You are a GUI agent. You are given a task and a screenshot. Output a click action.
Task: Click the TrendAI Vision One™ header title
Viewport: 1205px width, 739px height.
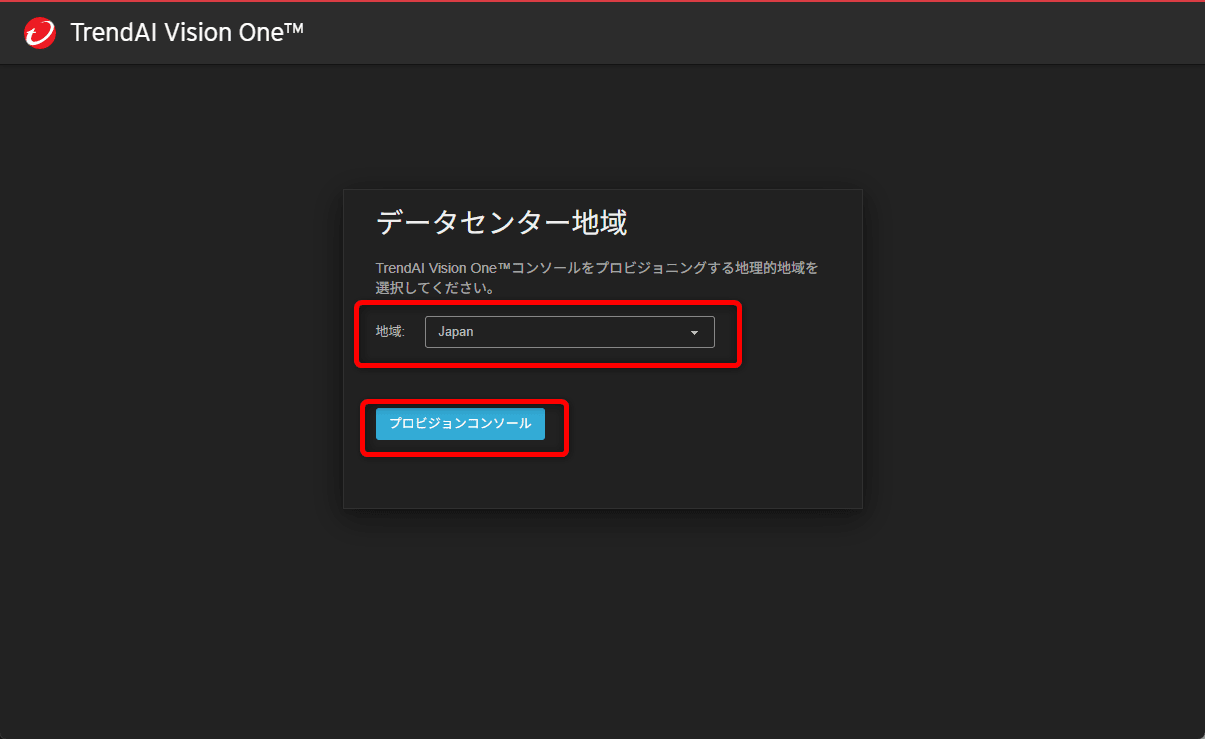tap(187, 33)
